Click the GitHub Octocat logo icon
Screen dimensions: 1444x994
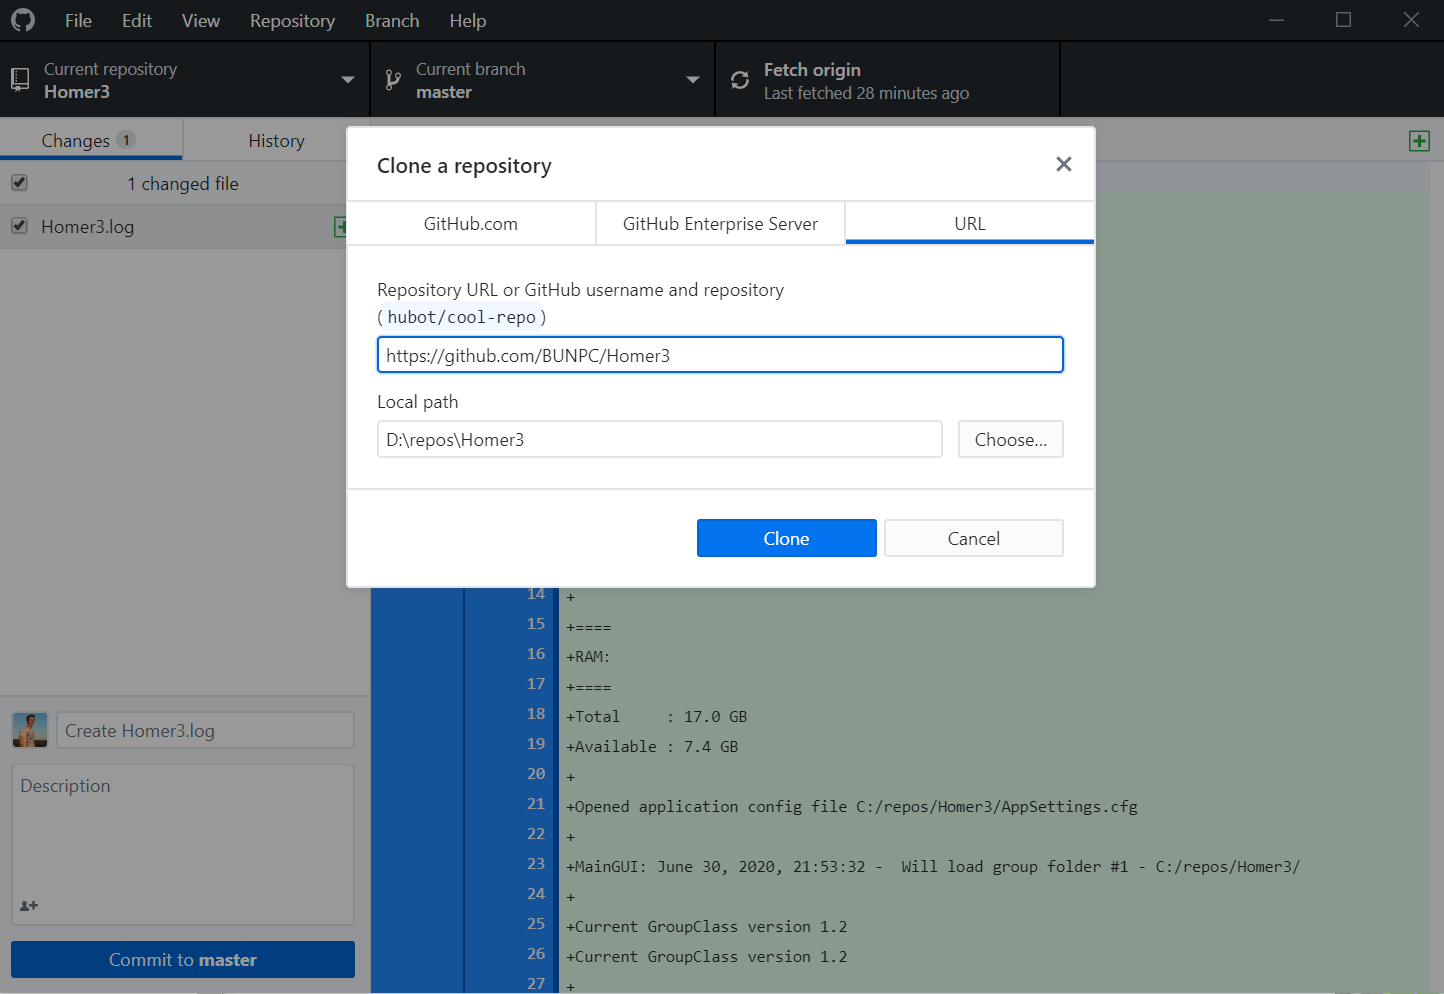pyautogui.click(x=23, y=20)
